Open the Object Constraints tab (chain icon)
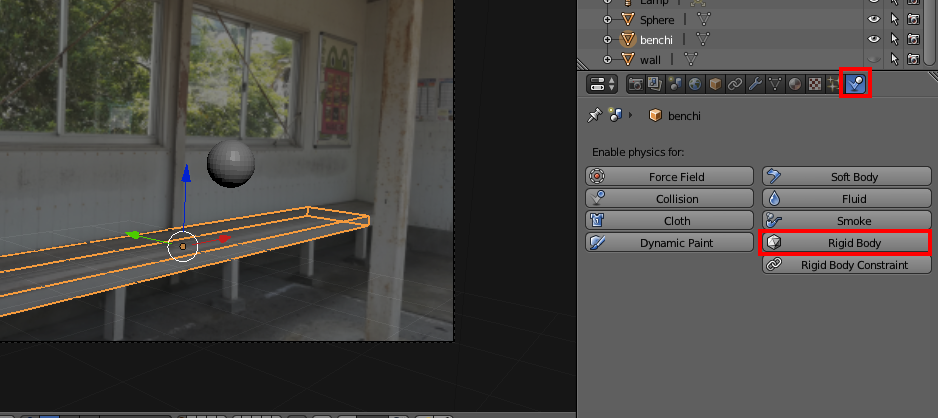 [x=735, y=84]
